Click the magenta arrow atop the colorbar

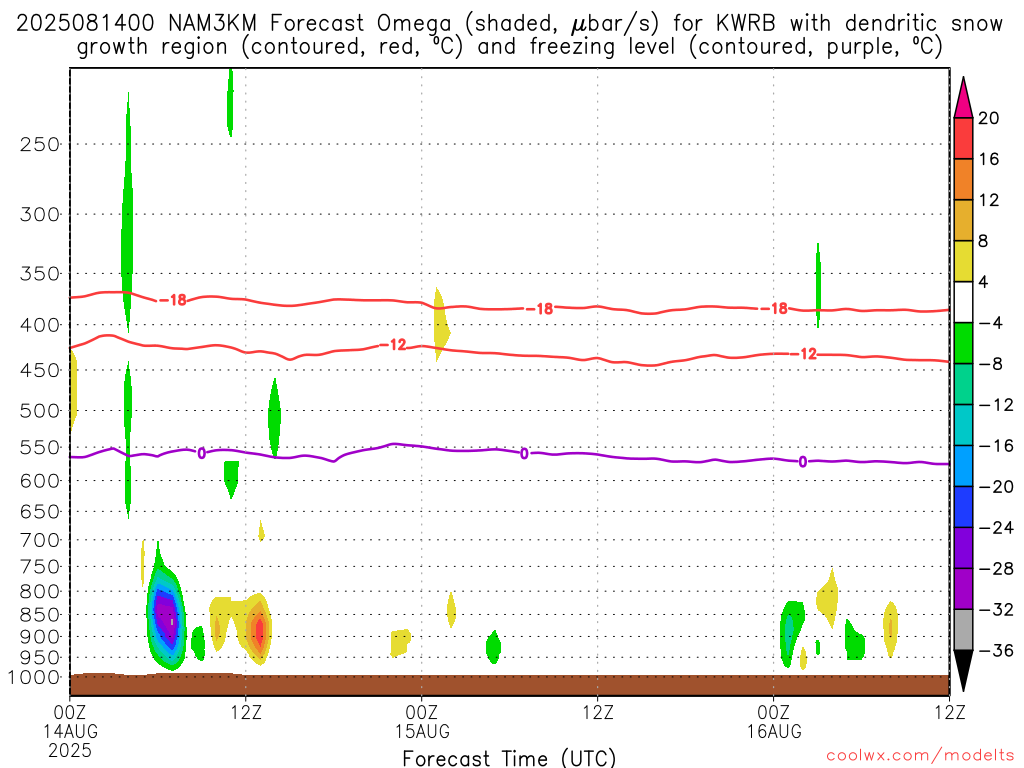pyautogui.click(x=963, y=99)
